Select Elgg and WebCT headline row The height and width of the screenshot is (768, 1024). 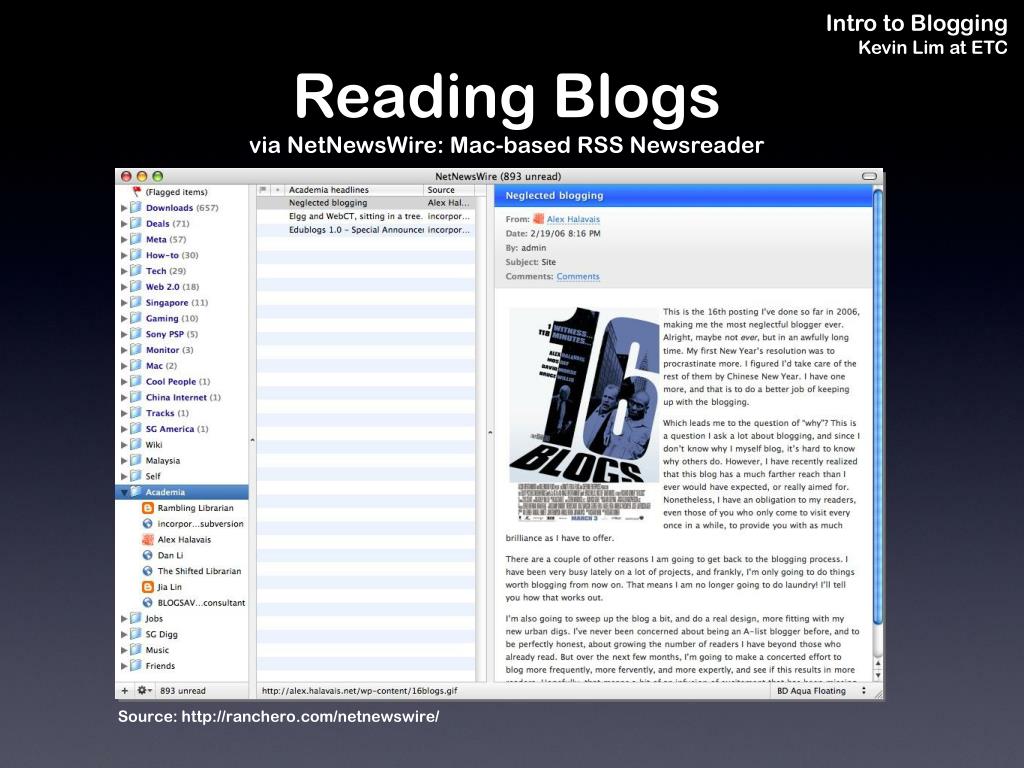point(366,216)
